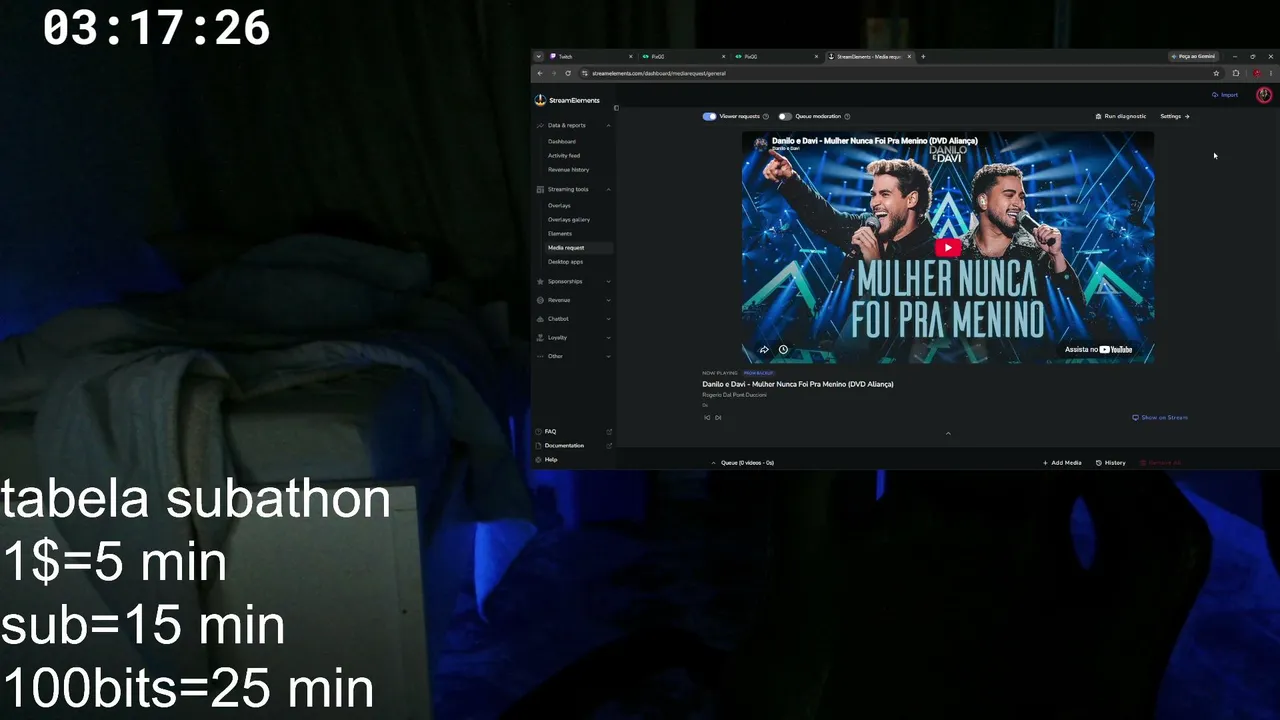Expand the Other section chevron
The width and height of the screenshot is (1280, 720).
coord(608,356)
